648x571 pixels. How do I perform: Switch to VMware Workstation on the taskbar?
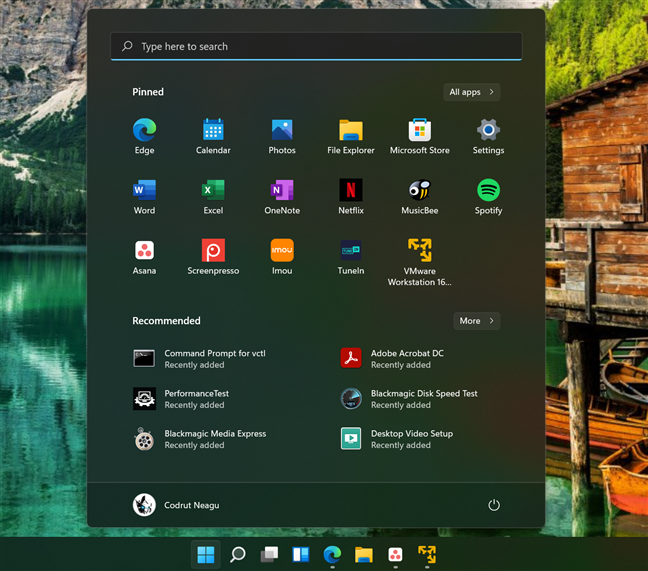(x=427, y=554)
